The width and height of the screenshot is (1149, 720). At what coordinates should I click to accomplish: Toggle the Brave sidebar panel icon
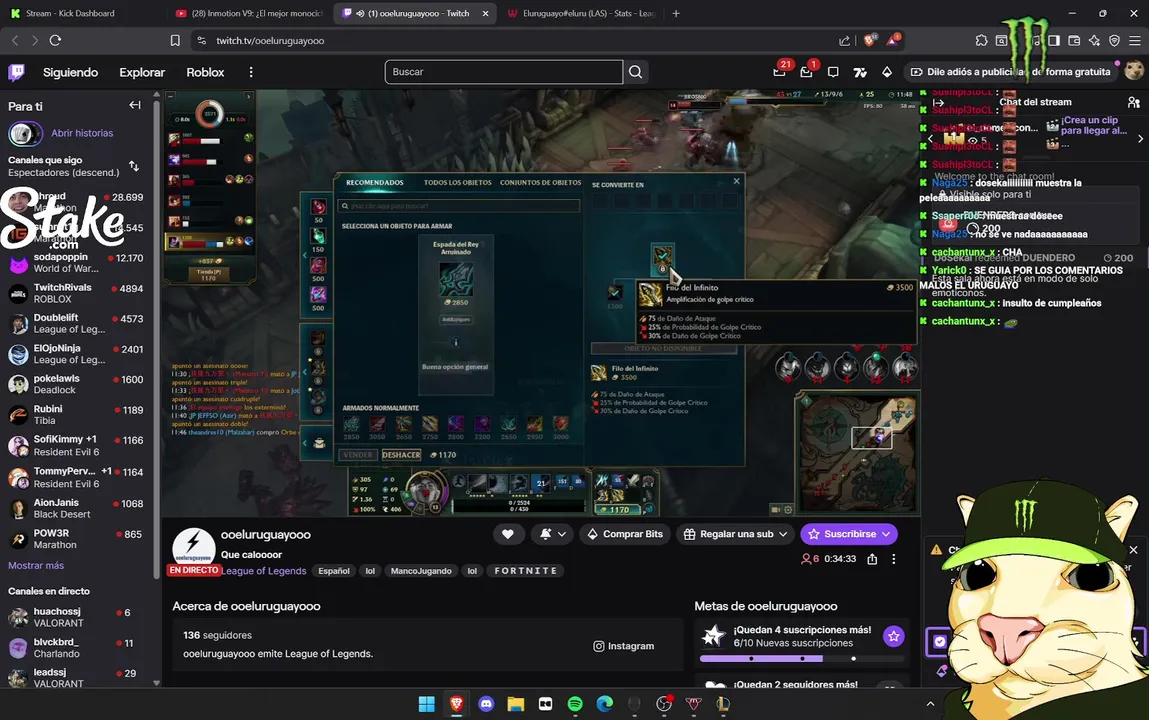[1054, 40]
